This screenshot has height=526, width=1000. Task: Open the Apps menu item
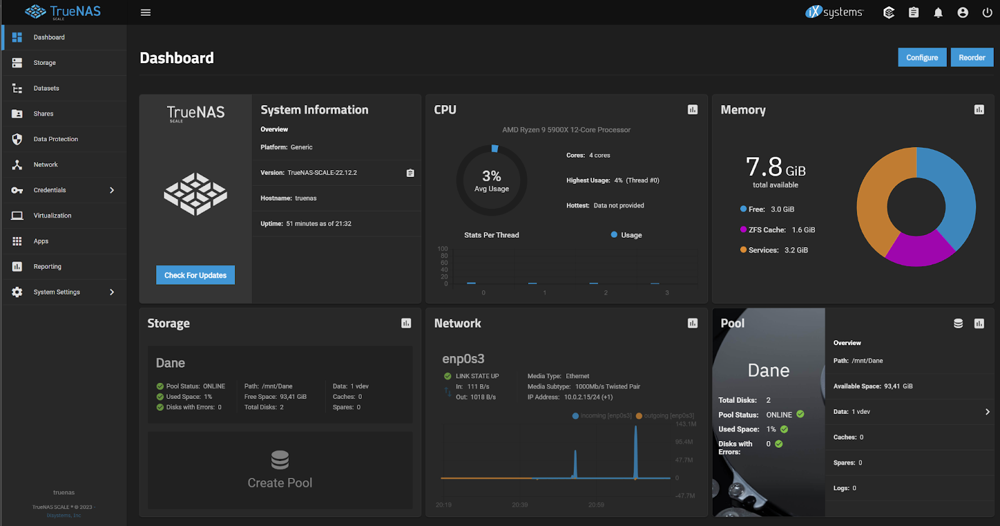[x=64, y=241]
